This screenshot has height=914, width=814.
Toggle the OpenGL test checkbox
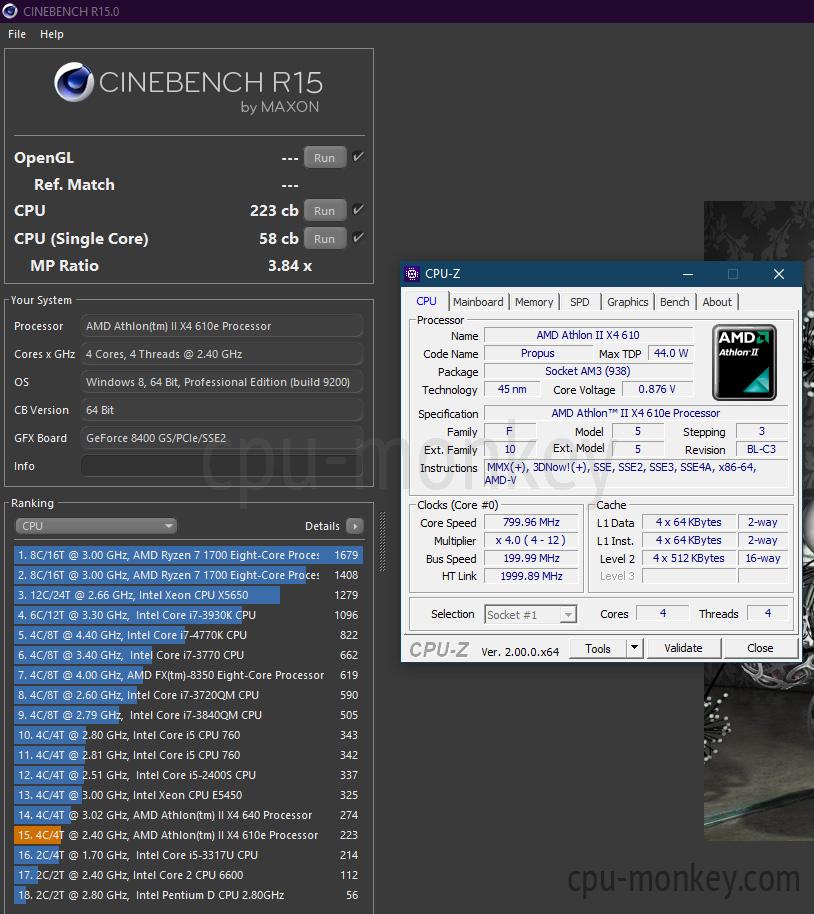click(x=358, y=157)
